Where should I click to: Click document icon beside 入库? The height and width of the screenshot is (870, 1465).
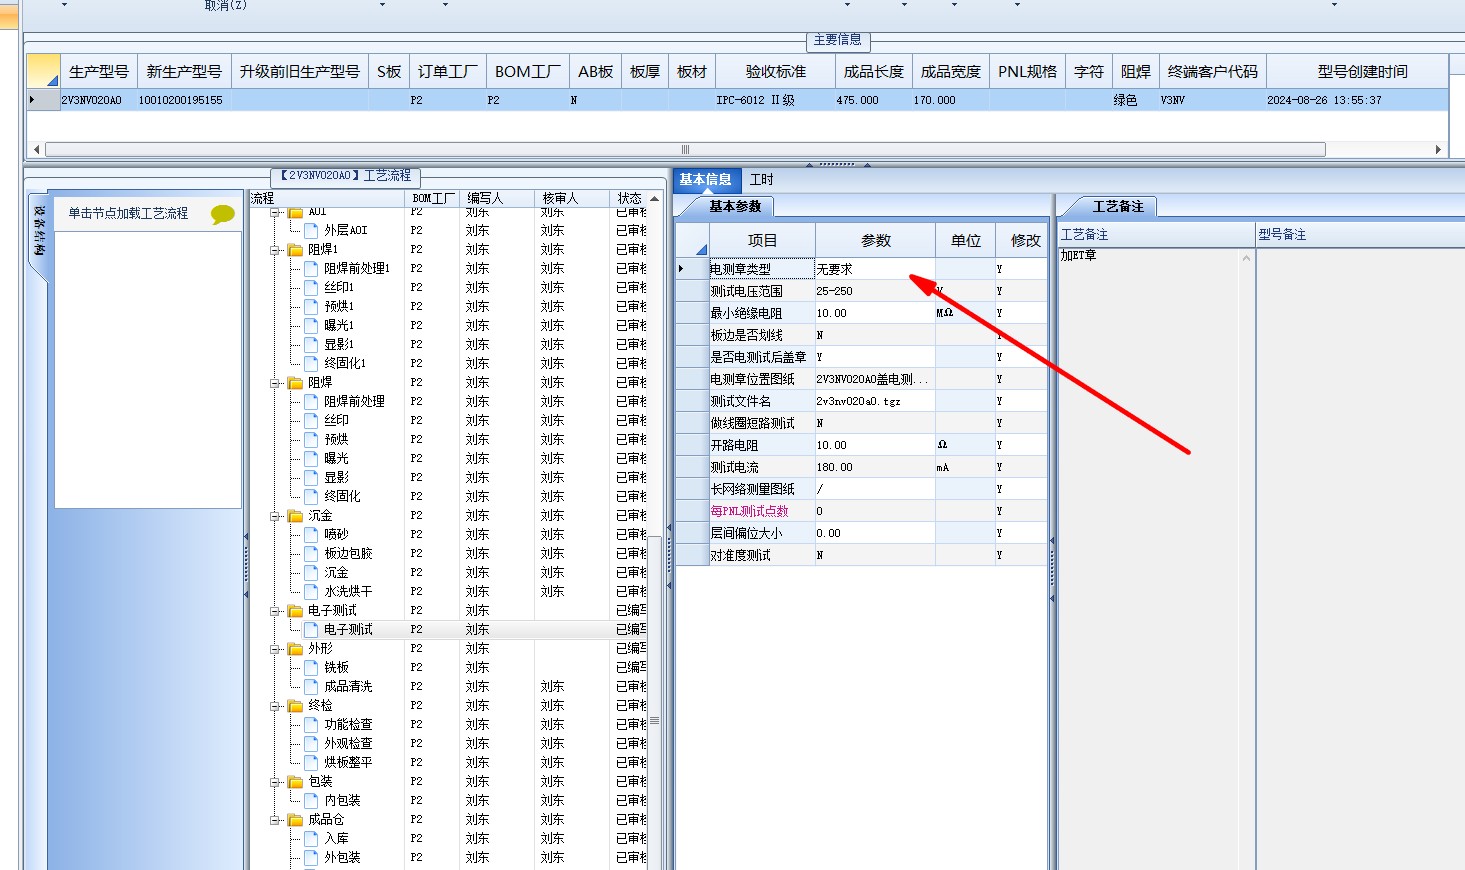point(311,838)
